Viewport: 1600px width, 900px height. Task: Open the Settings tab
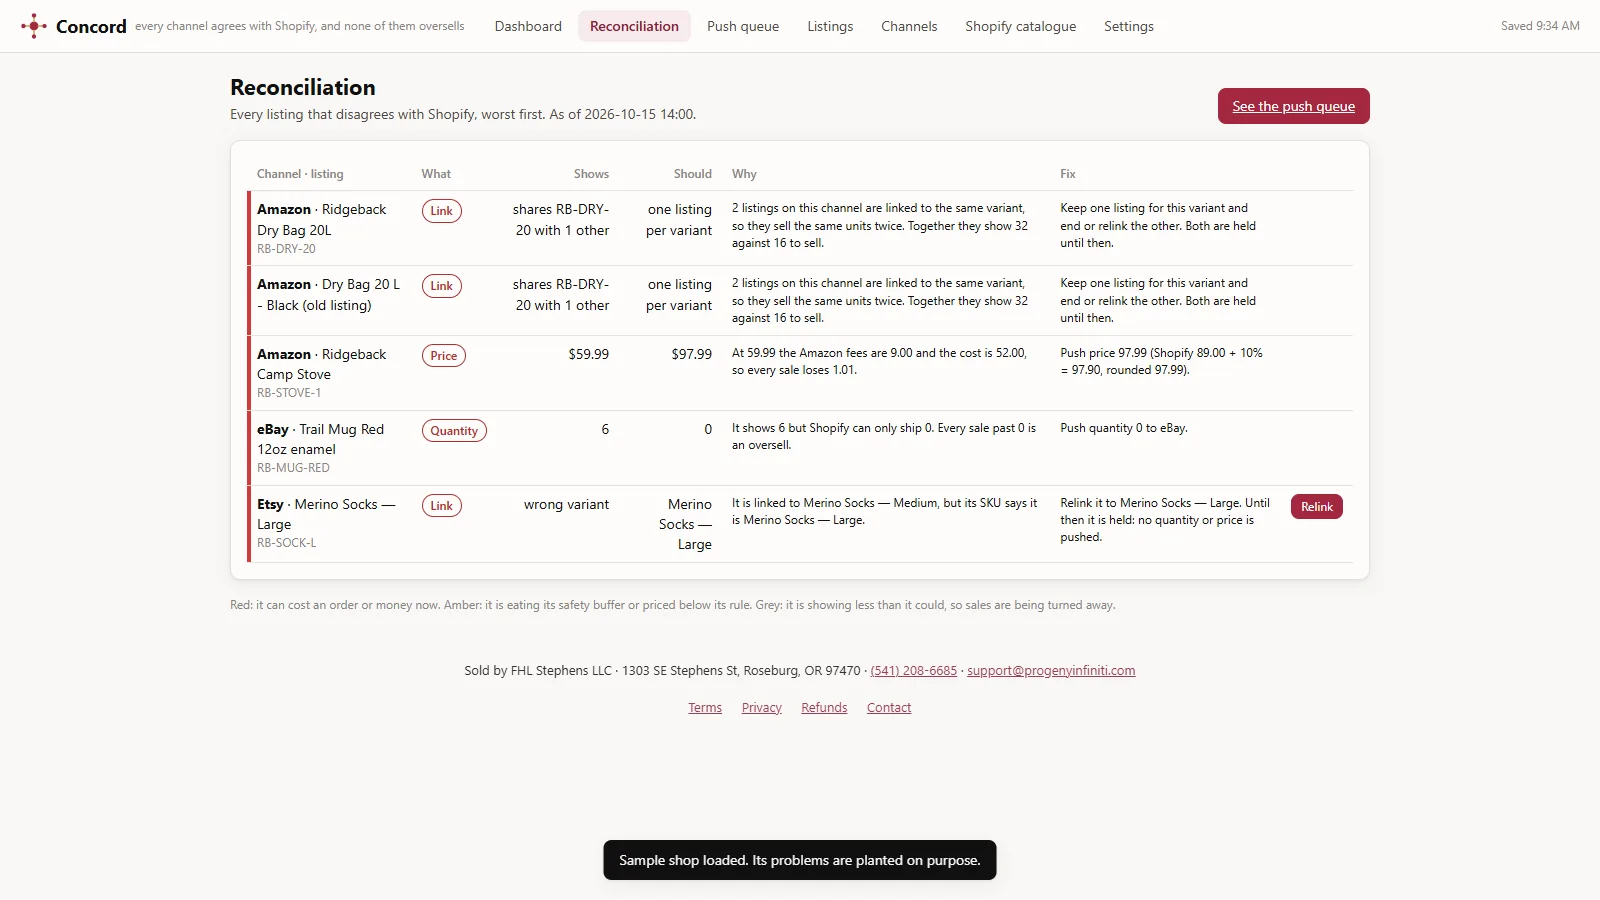pos(1129,26)
